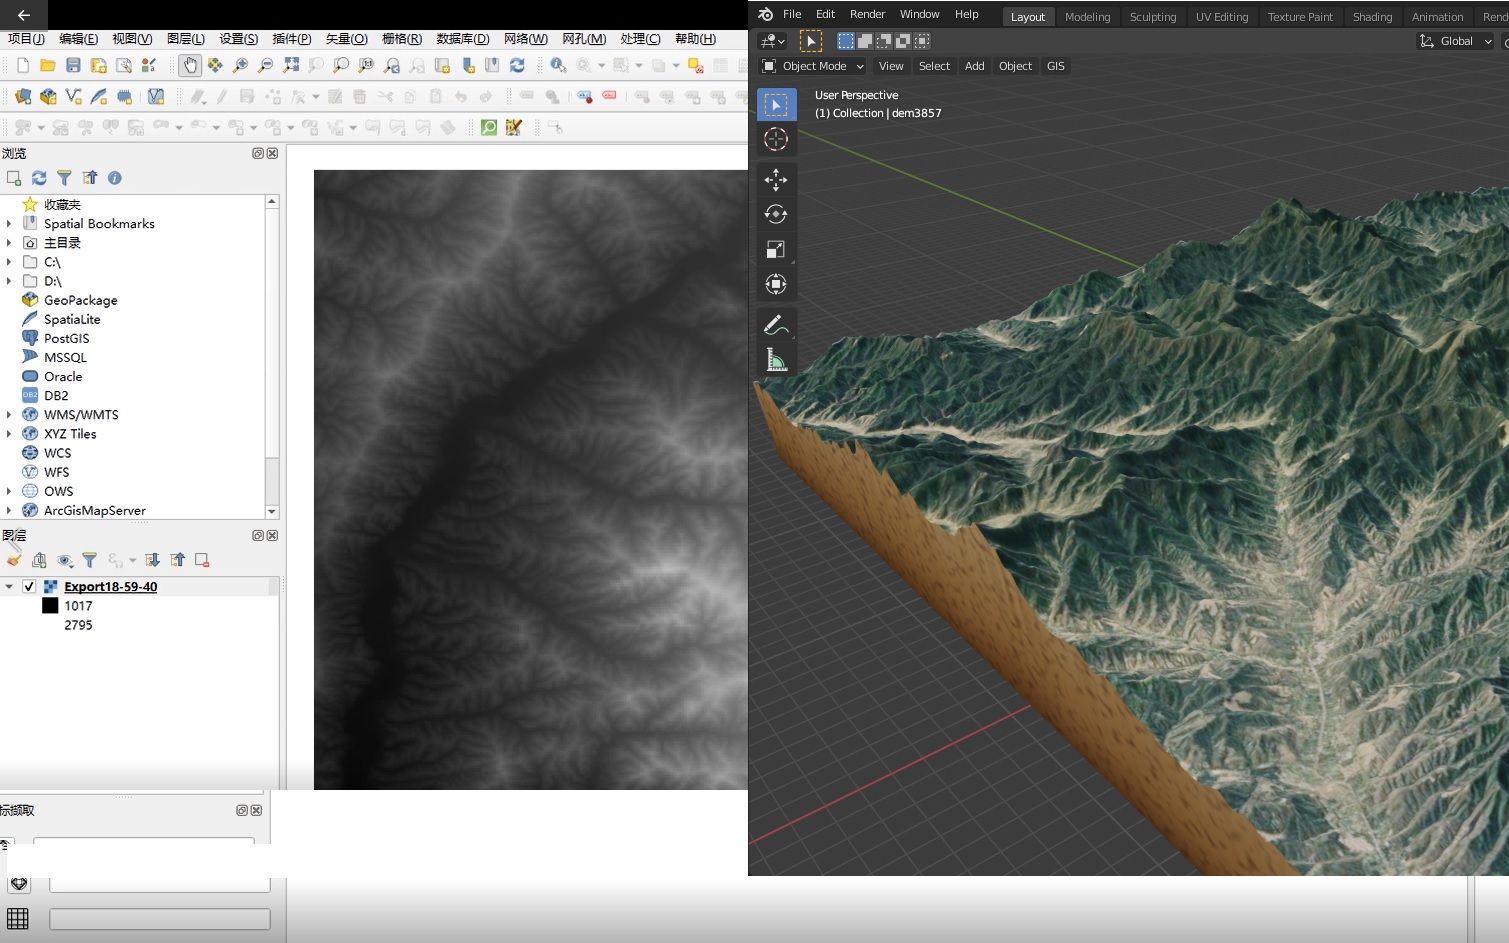1509x943 pixels.
Task: Open the Global transform orientation dropdown
Action: pyautogui.click(x=1456, y=41)
